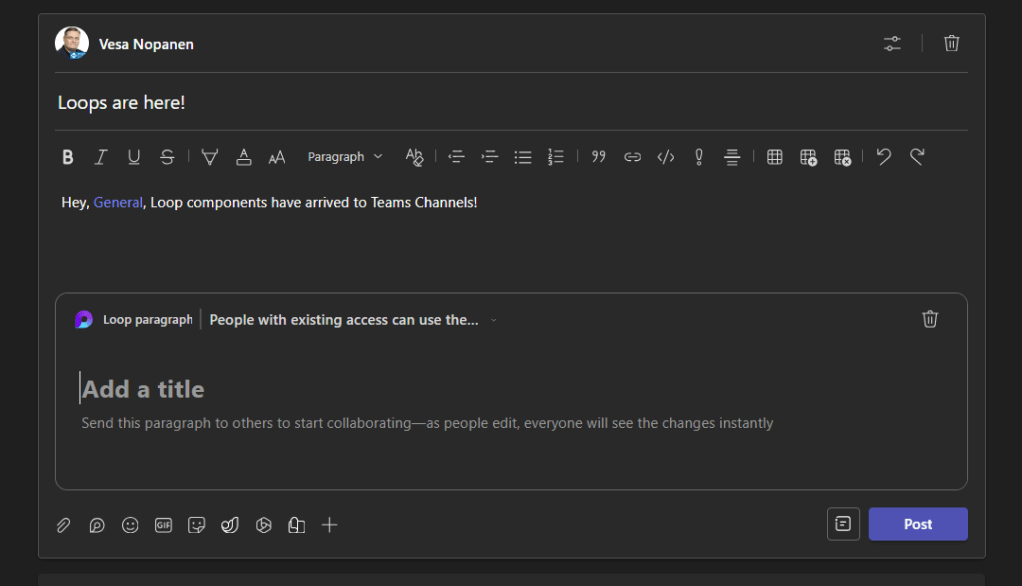
Task: Open the Paragraph style dropdown
Action: tap(345, 157)
